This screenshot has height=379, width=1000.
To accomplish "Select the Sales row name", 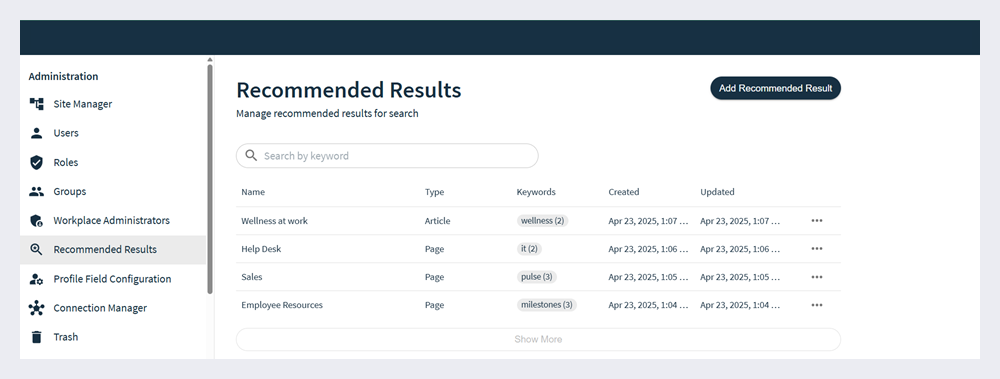I will pos(252,277).
